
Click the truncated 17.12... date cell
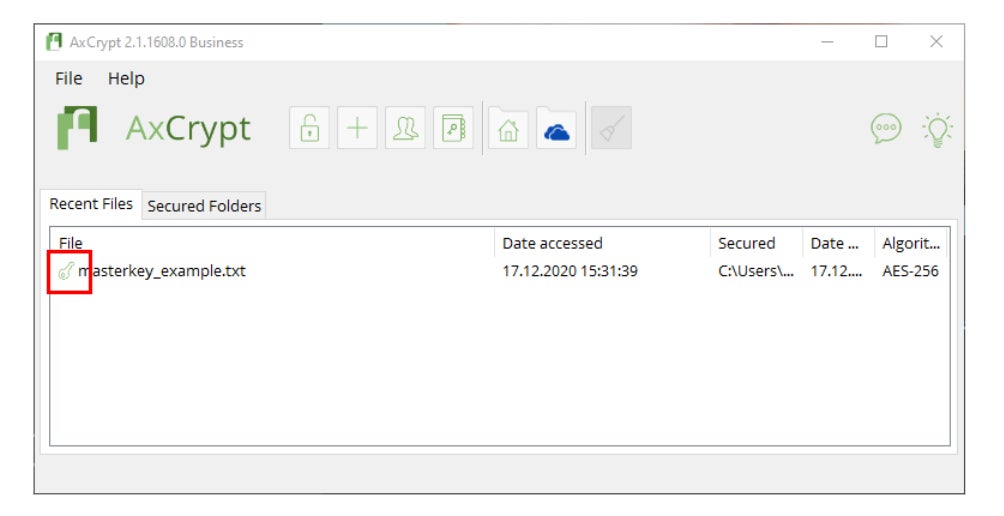tap(836, 271)
